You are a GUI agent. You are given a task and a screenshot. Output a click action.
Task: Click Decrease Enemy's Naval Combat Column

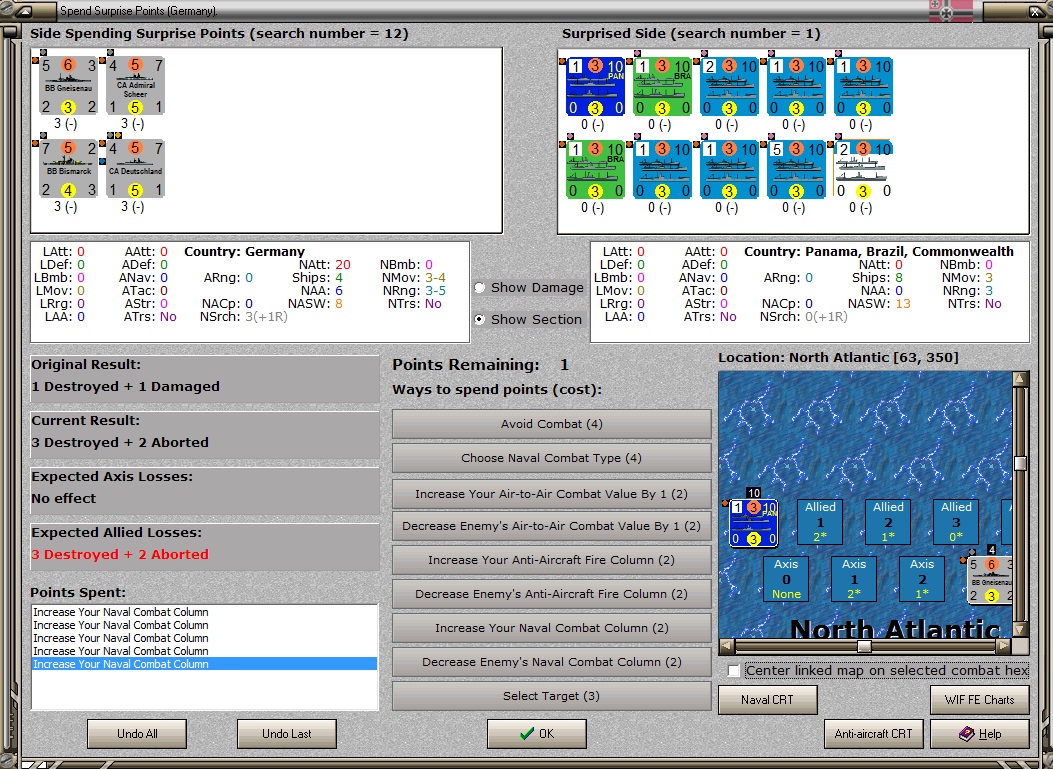[551, 662]
